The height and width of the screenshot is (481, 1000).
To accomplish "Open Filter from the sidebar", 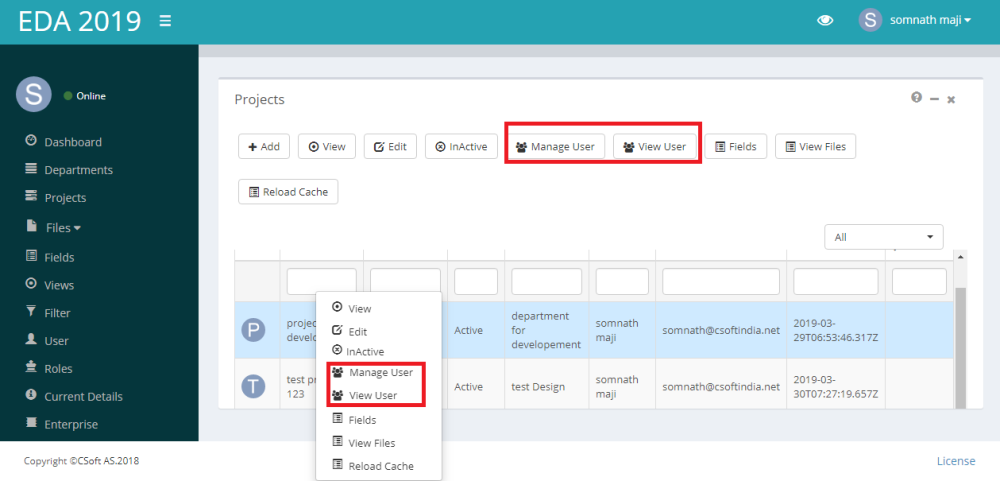I will click(x=57, y=313).
